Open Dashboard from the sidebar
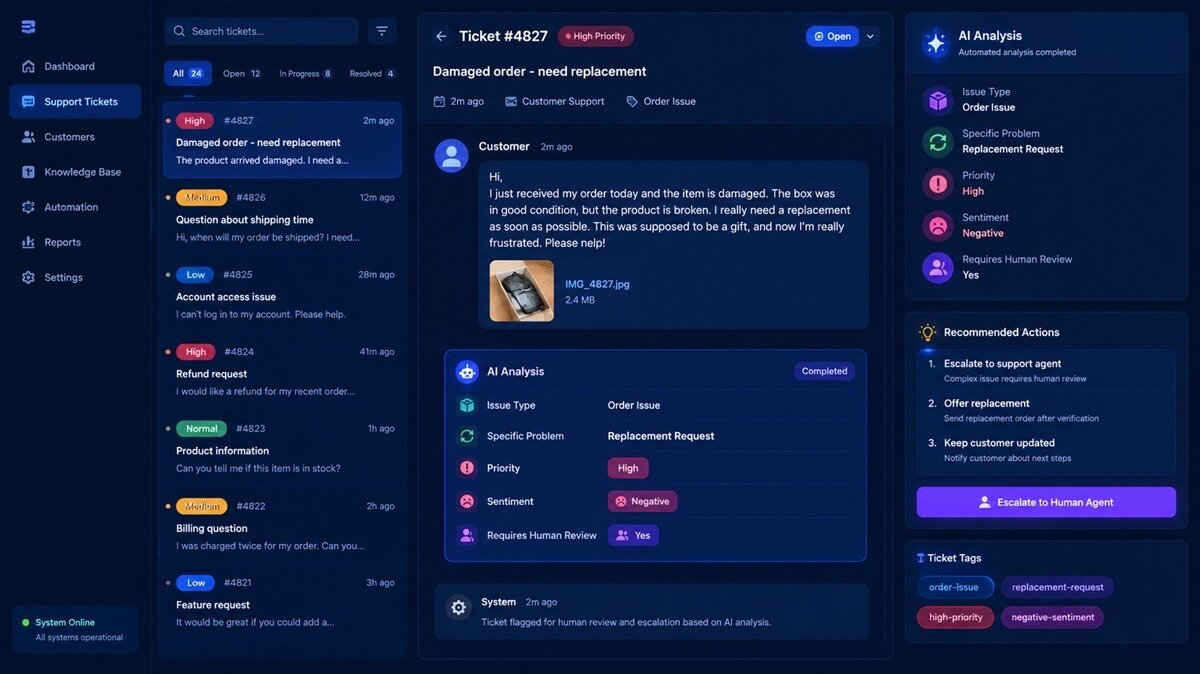The height and width of the screenshot is (674, 1200). coord(74,66)
